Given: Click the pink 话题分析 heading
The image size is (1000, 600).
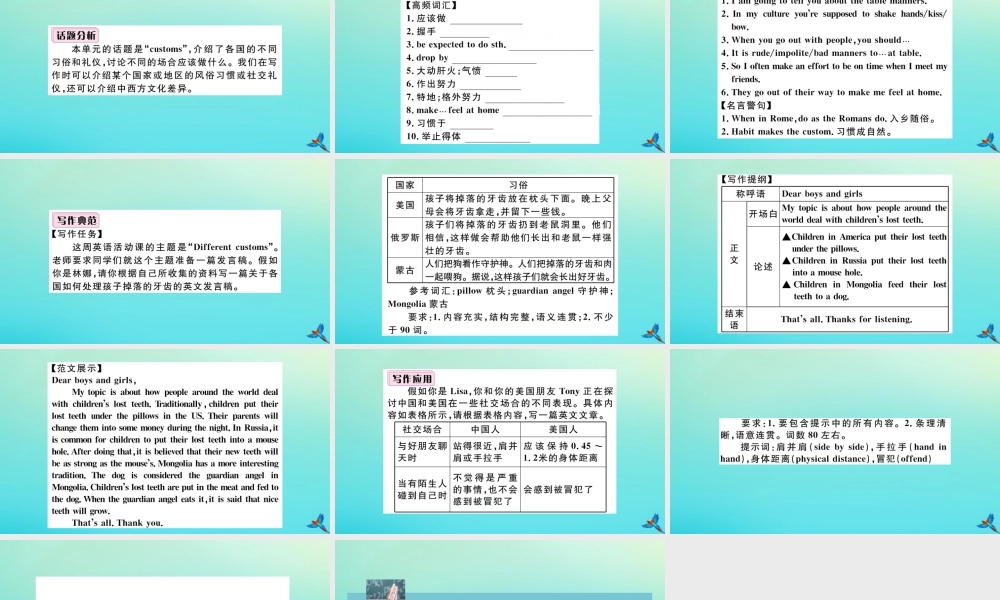Looking at the screenshot, I should [x=75, y=35].
